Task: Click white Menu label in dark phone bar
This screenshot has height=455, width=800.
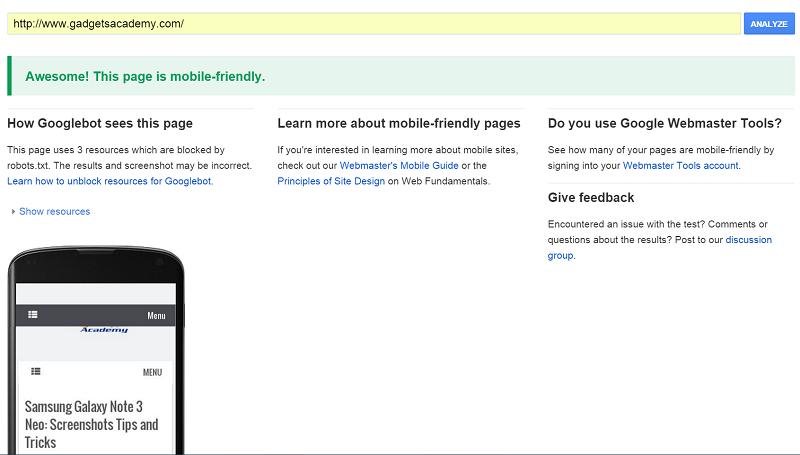Action: (x=156, y=316)
